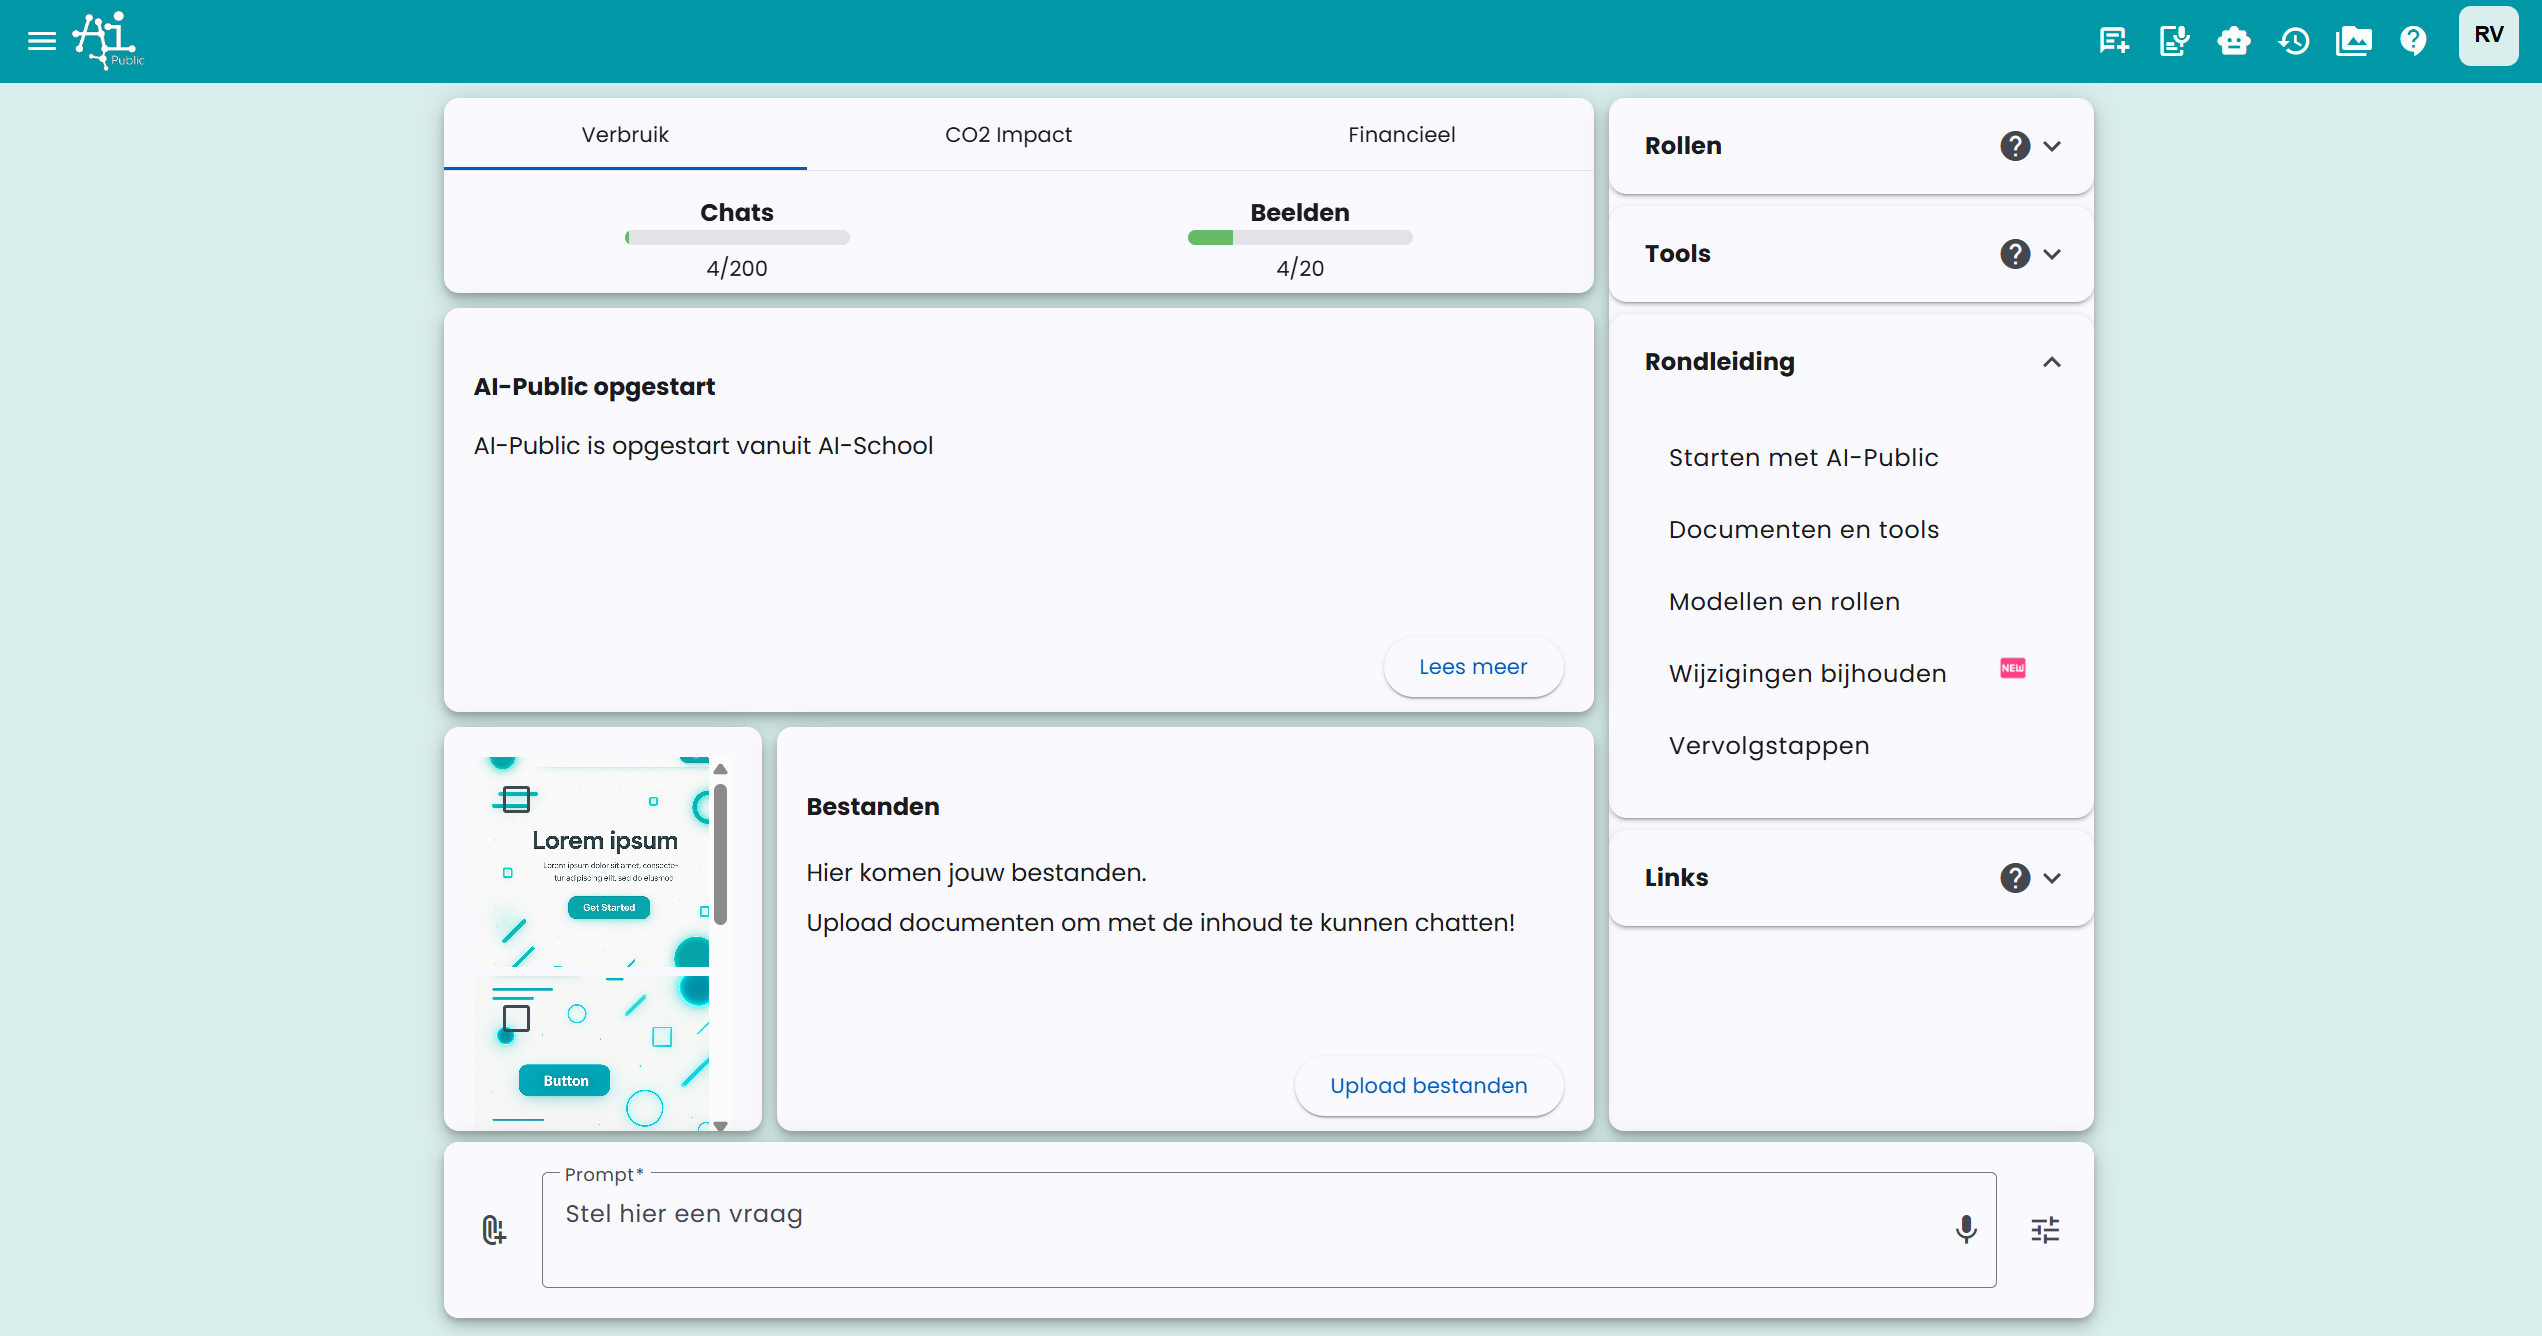This screenshot has height=1336, width=2542.
Task: Open the speech transcription icon
Action: (2173, 41)
